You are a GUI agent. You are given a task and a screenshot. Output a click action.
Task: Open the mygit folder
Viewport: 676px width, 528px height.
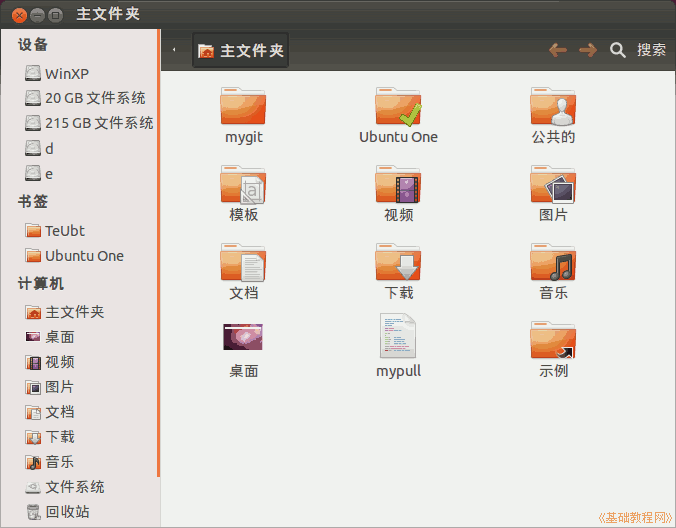pyautogui.click(x=243, y=106)
